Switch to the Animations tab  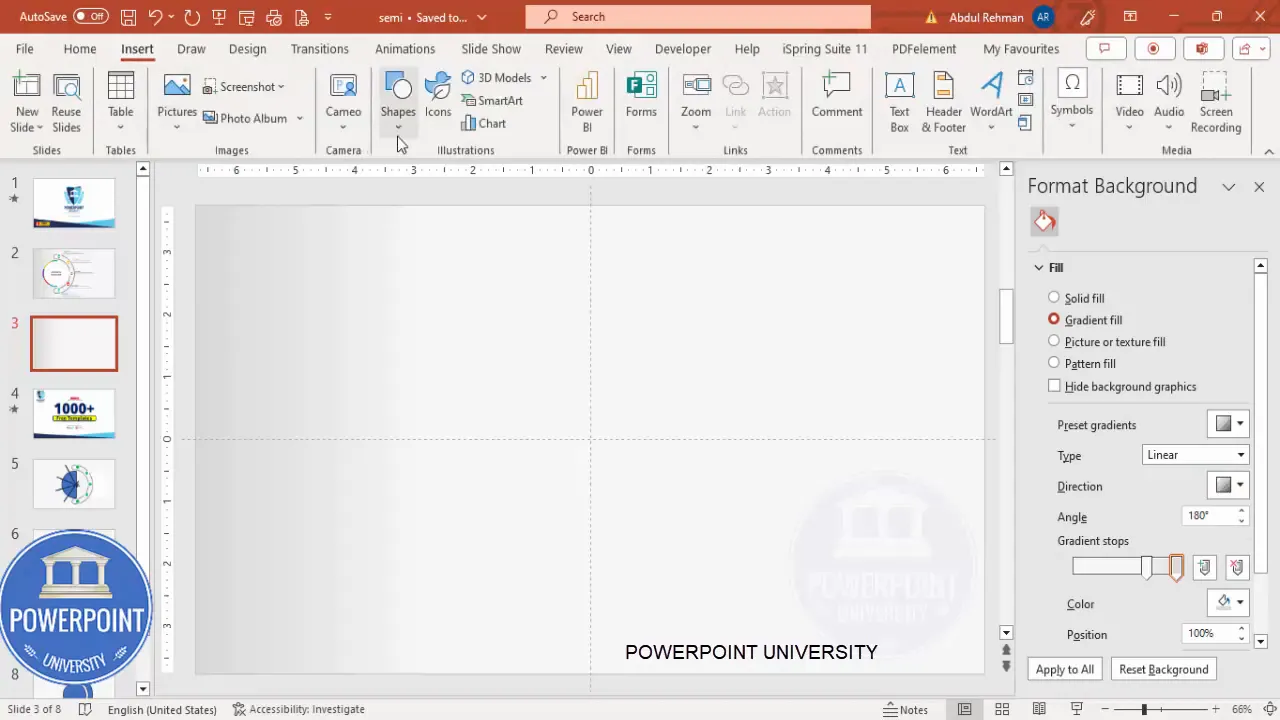pyautogui.click(x=405, y=48)
